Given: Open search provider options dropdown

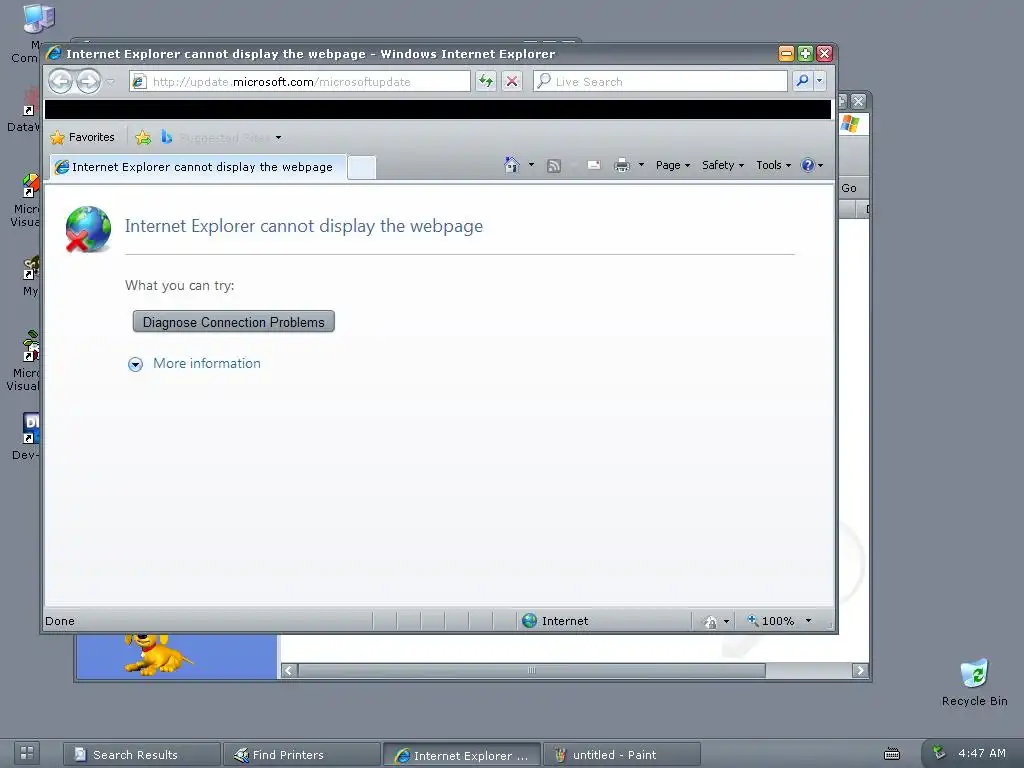Looking at the screenshot, I should click(x=820, y=81).
